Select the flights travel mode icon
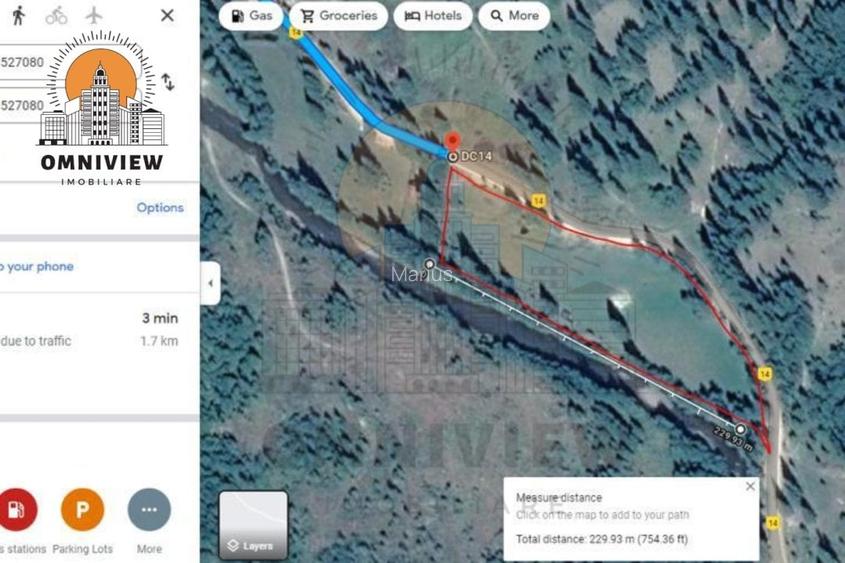The image size is (845, 563). click(94, 15)
